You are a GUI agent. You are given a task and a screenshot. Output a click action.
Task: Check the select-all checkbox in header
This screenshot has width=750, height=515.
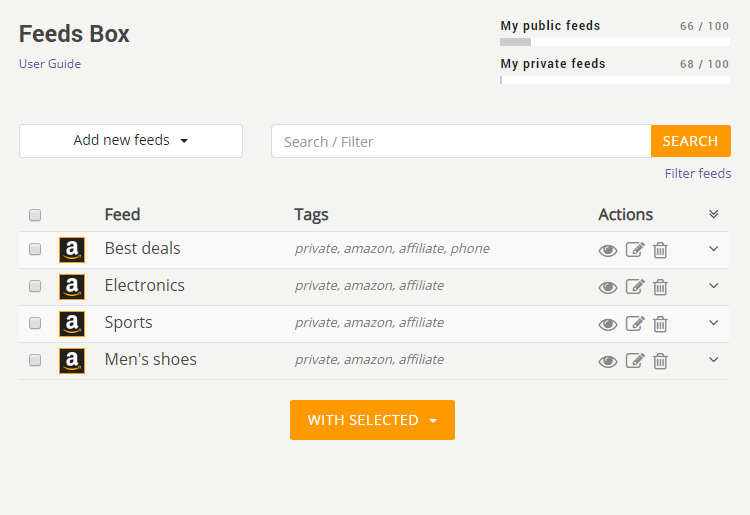[35, 215]
